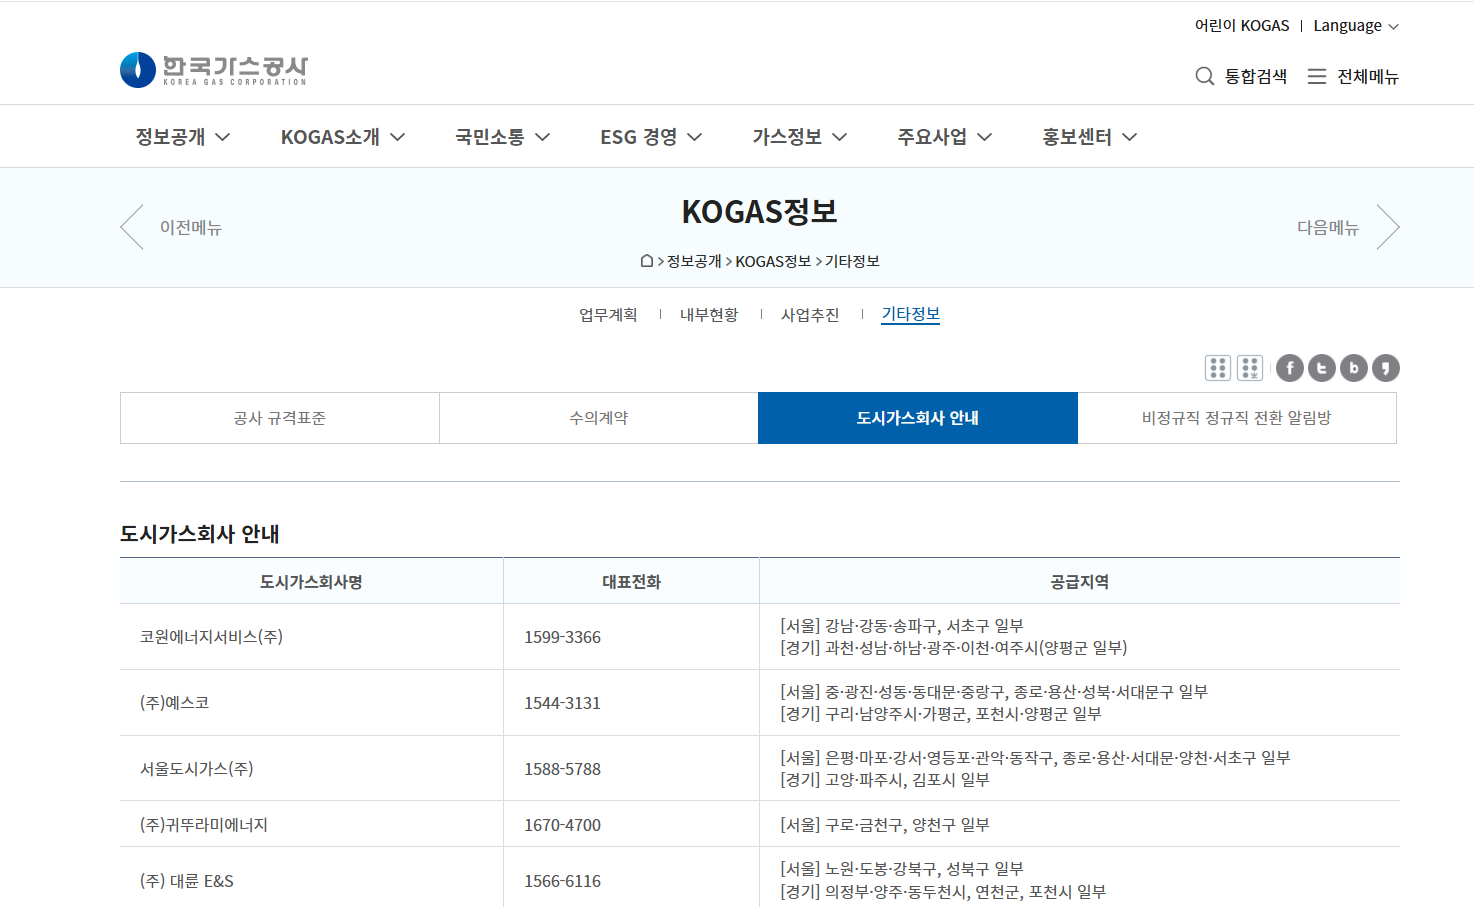The width and height of the screenshot is (1474, 907).
Task: Switch to the 수의계약 tab
Action: (x=599, y=418)
